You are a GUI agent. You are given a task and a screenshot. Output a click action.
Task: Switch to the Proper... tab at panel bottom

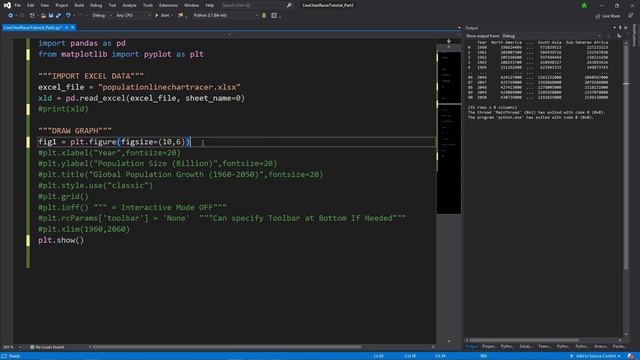489,346
